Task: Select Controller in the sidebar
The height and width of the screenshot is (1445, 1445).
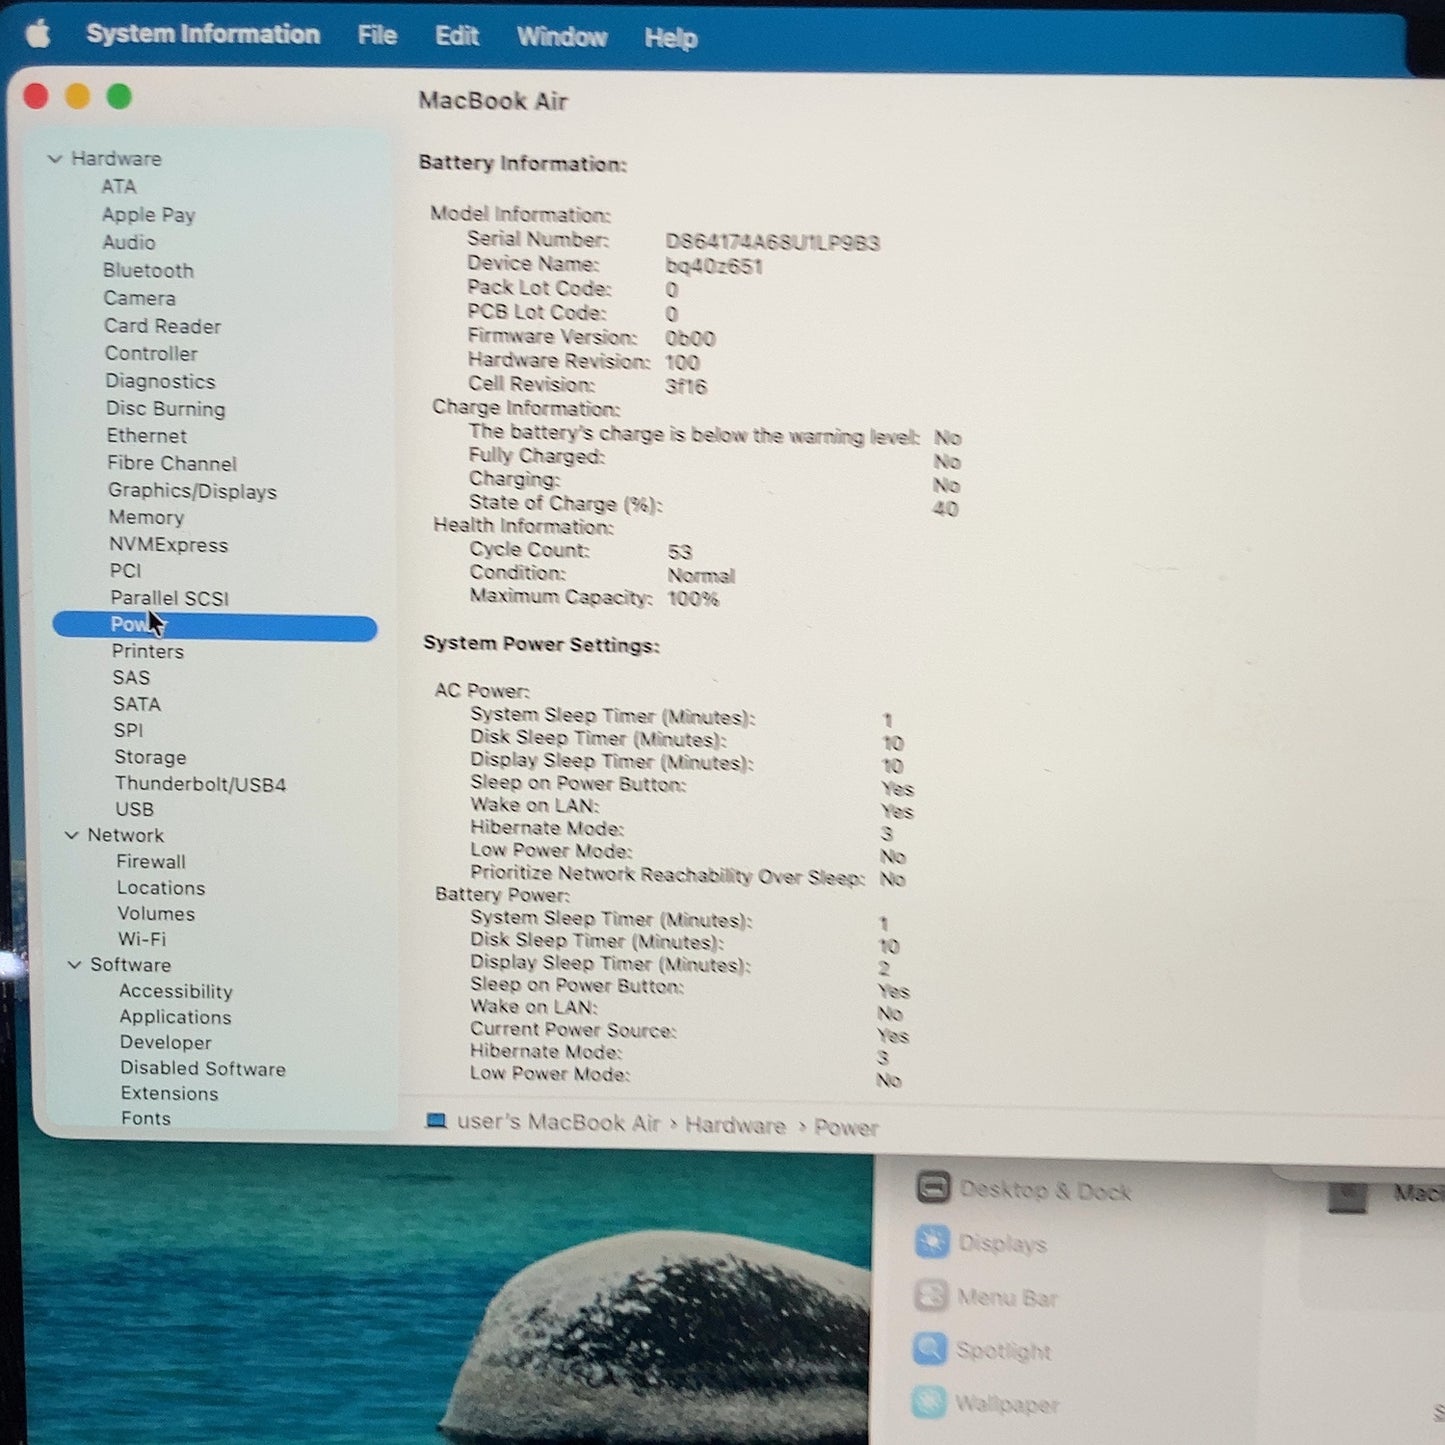Action: pos(151,353)
